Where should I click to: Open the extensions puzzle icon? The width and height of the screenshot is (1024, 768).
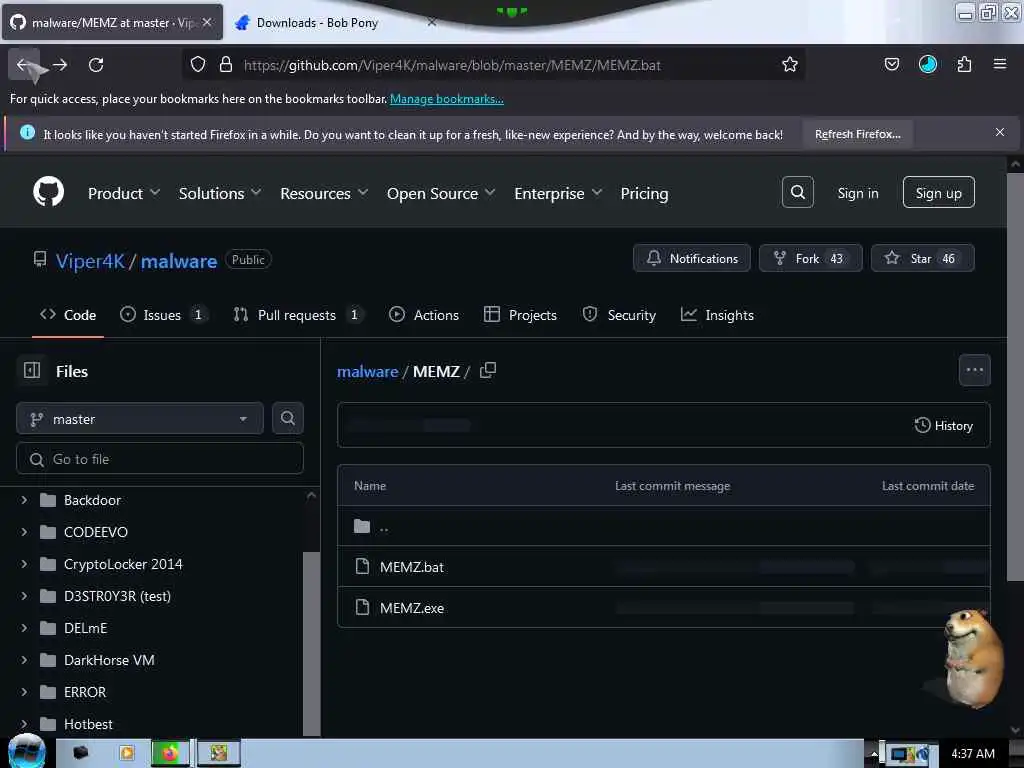[964, 65]
